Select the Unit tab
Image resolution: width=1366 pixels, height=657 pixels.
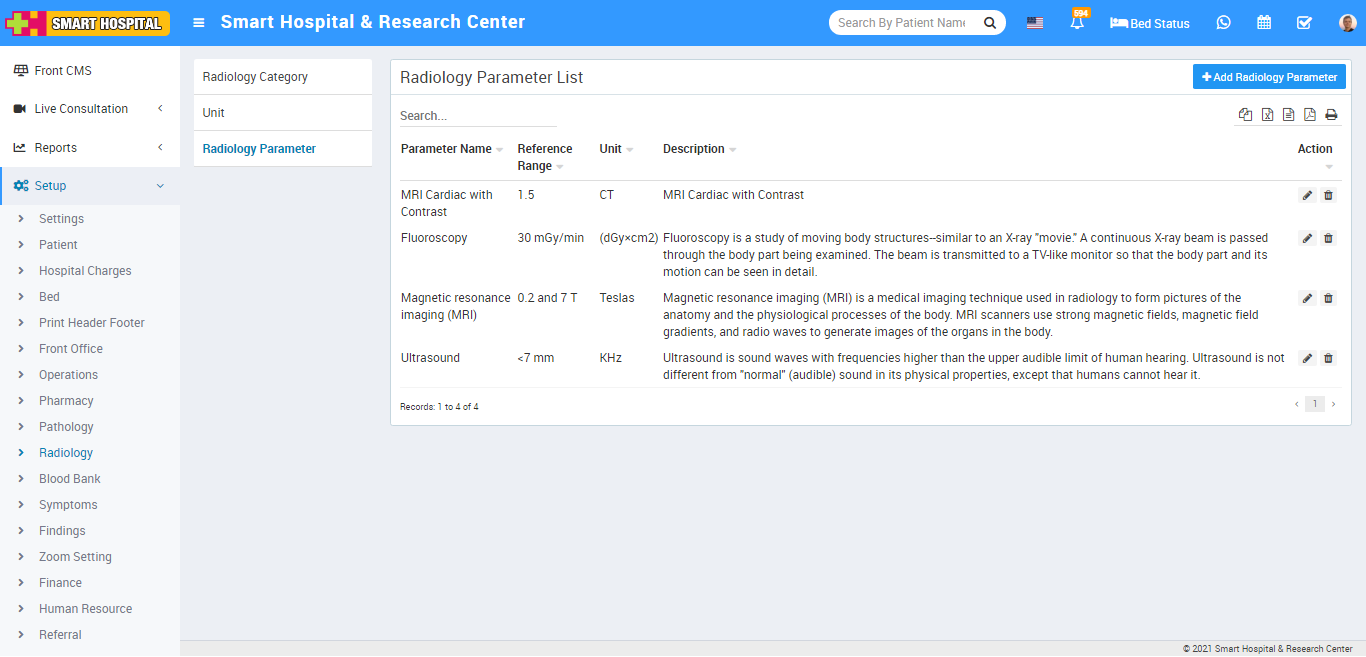(214, 113)
